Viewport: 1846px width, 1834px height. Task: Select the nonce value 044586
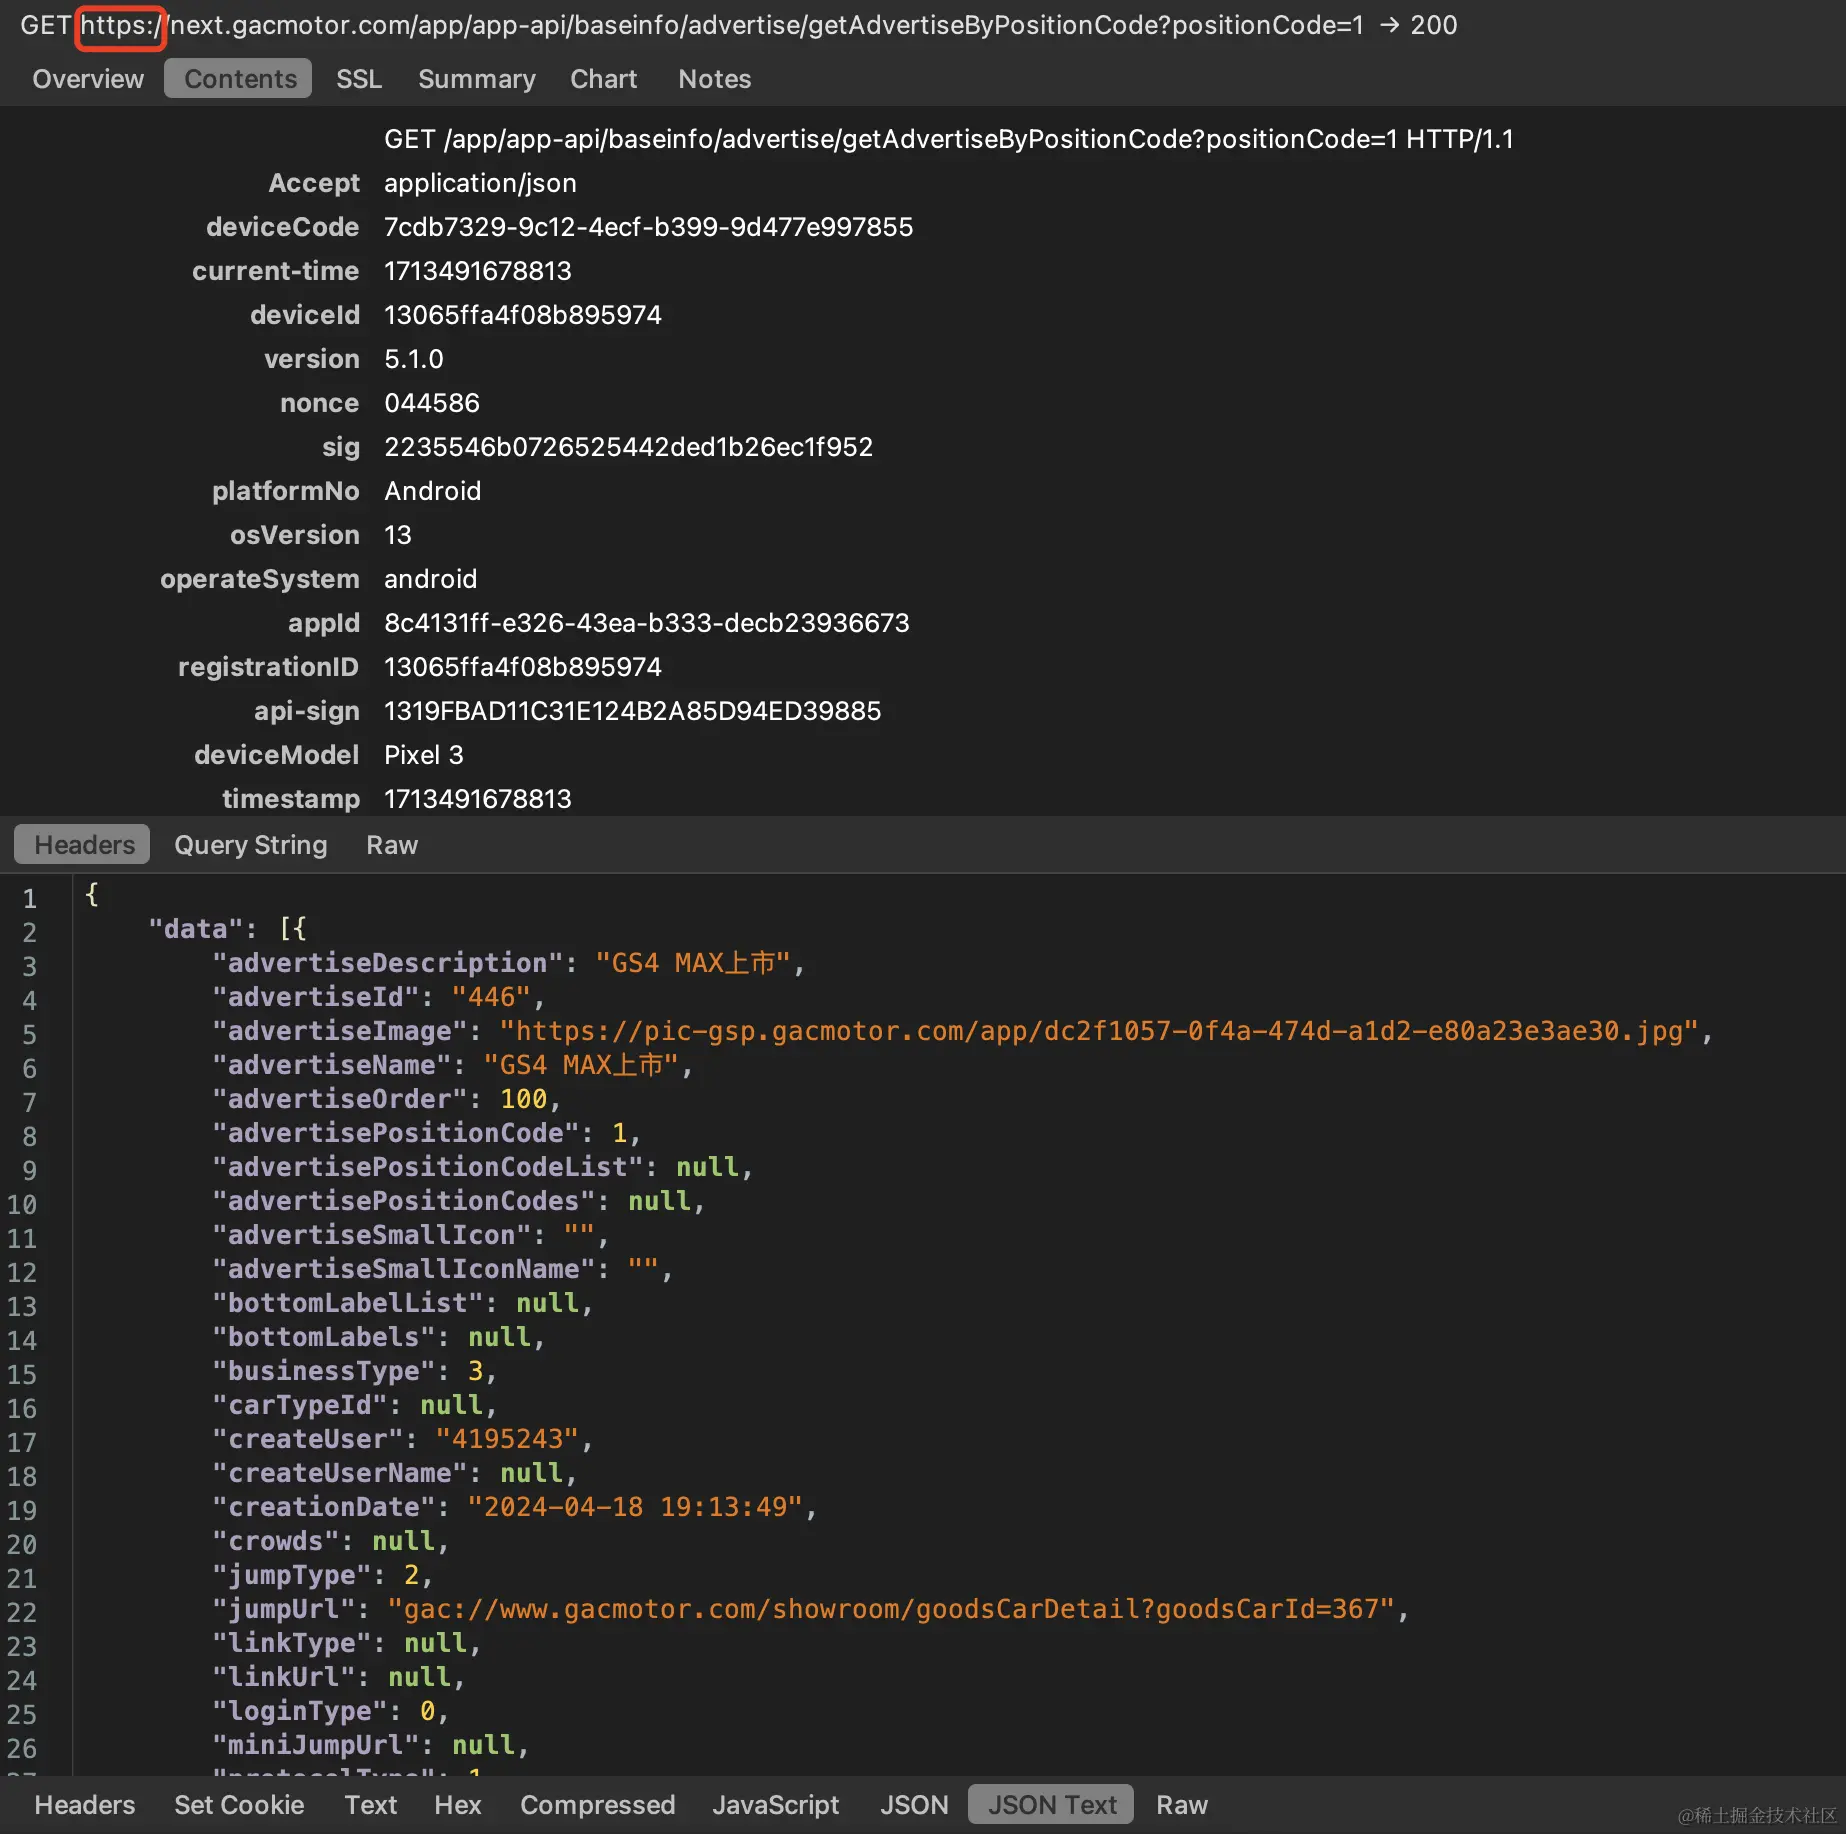pos(432,403)
